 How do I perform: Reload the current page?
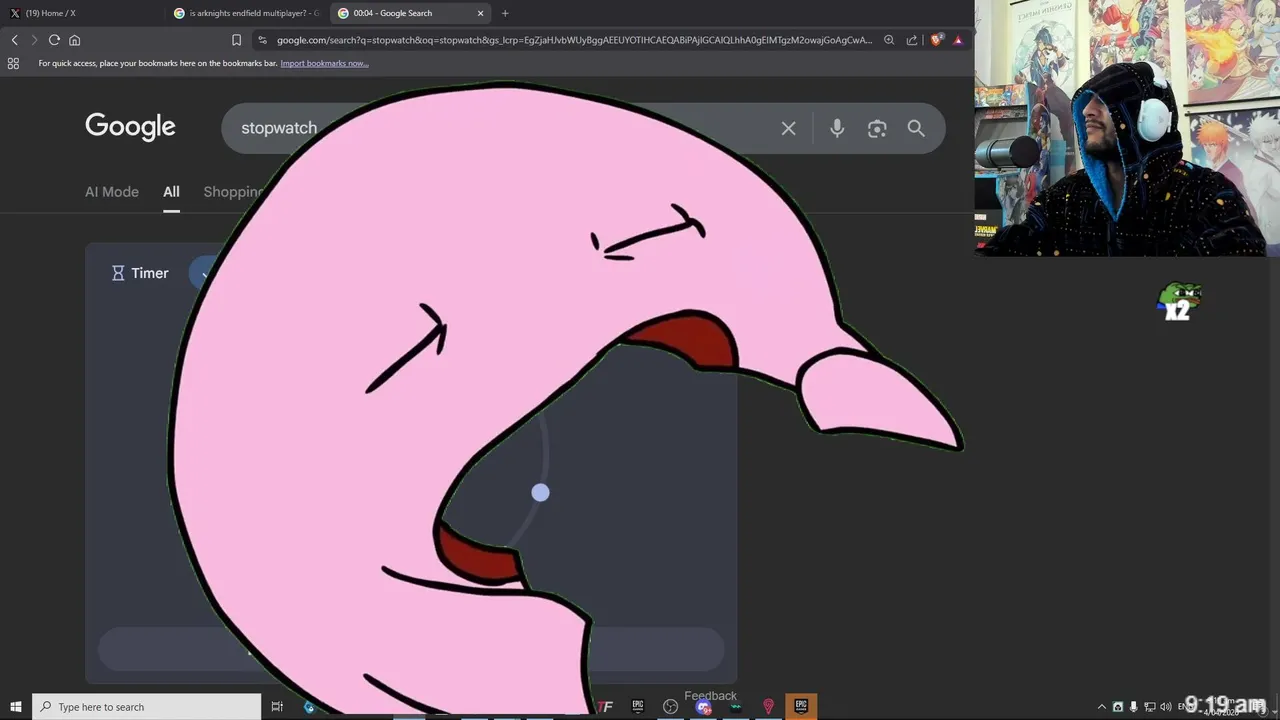point(54,40)
